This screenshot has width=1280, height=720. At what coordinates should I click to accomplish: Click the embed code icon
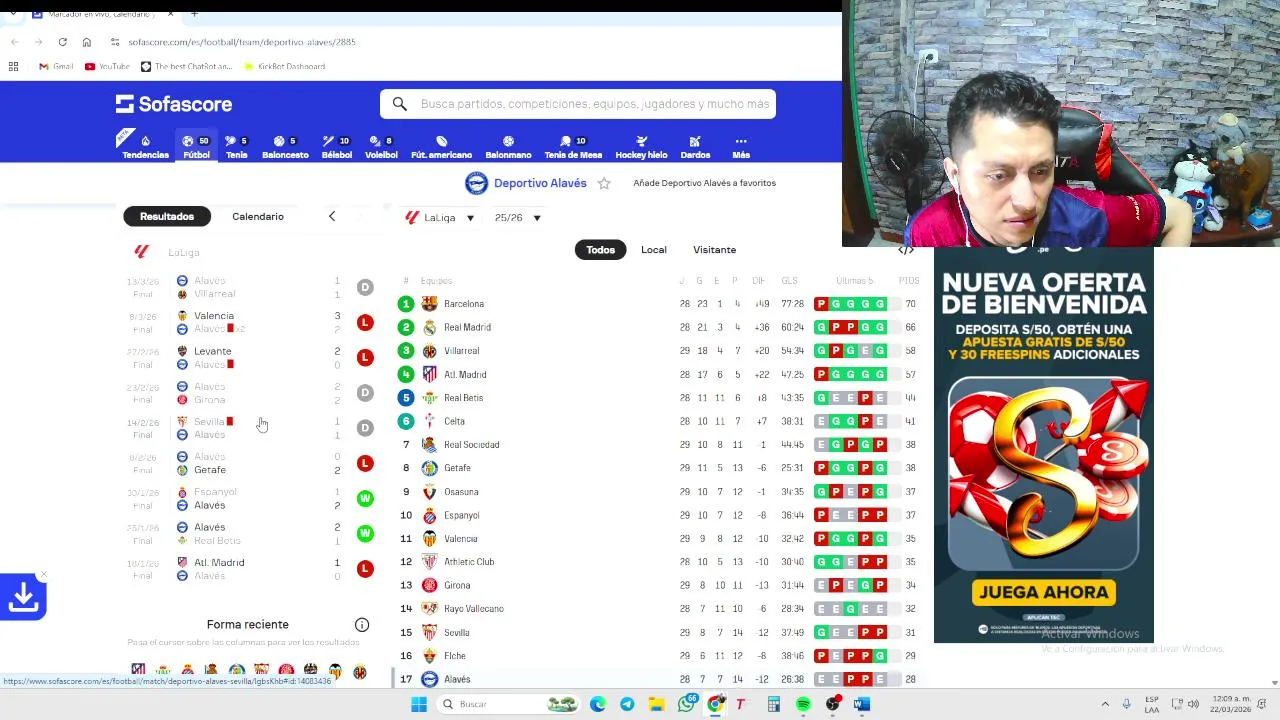pyautogui.click(x=906, y=250)
